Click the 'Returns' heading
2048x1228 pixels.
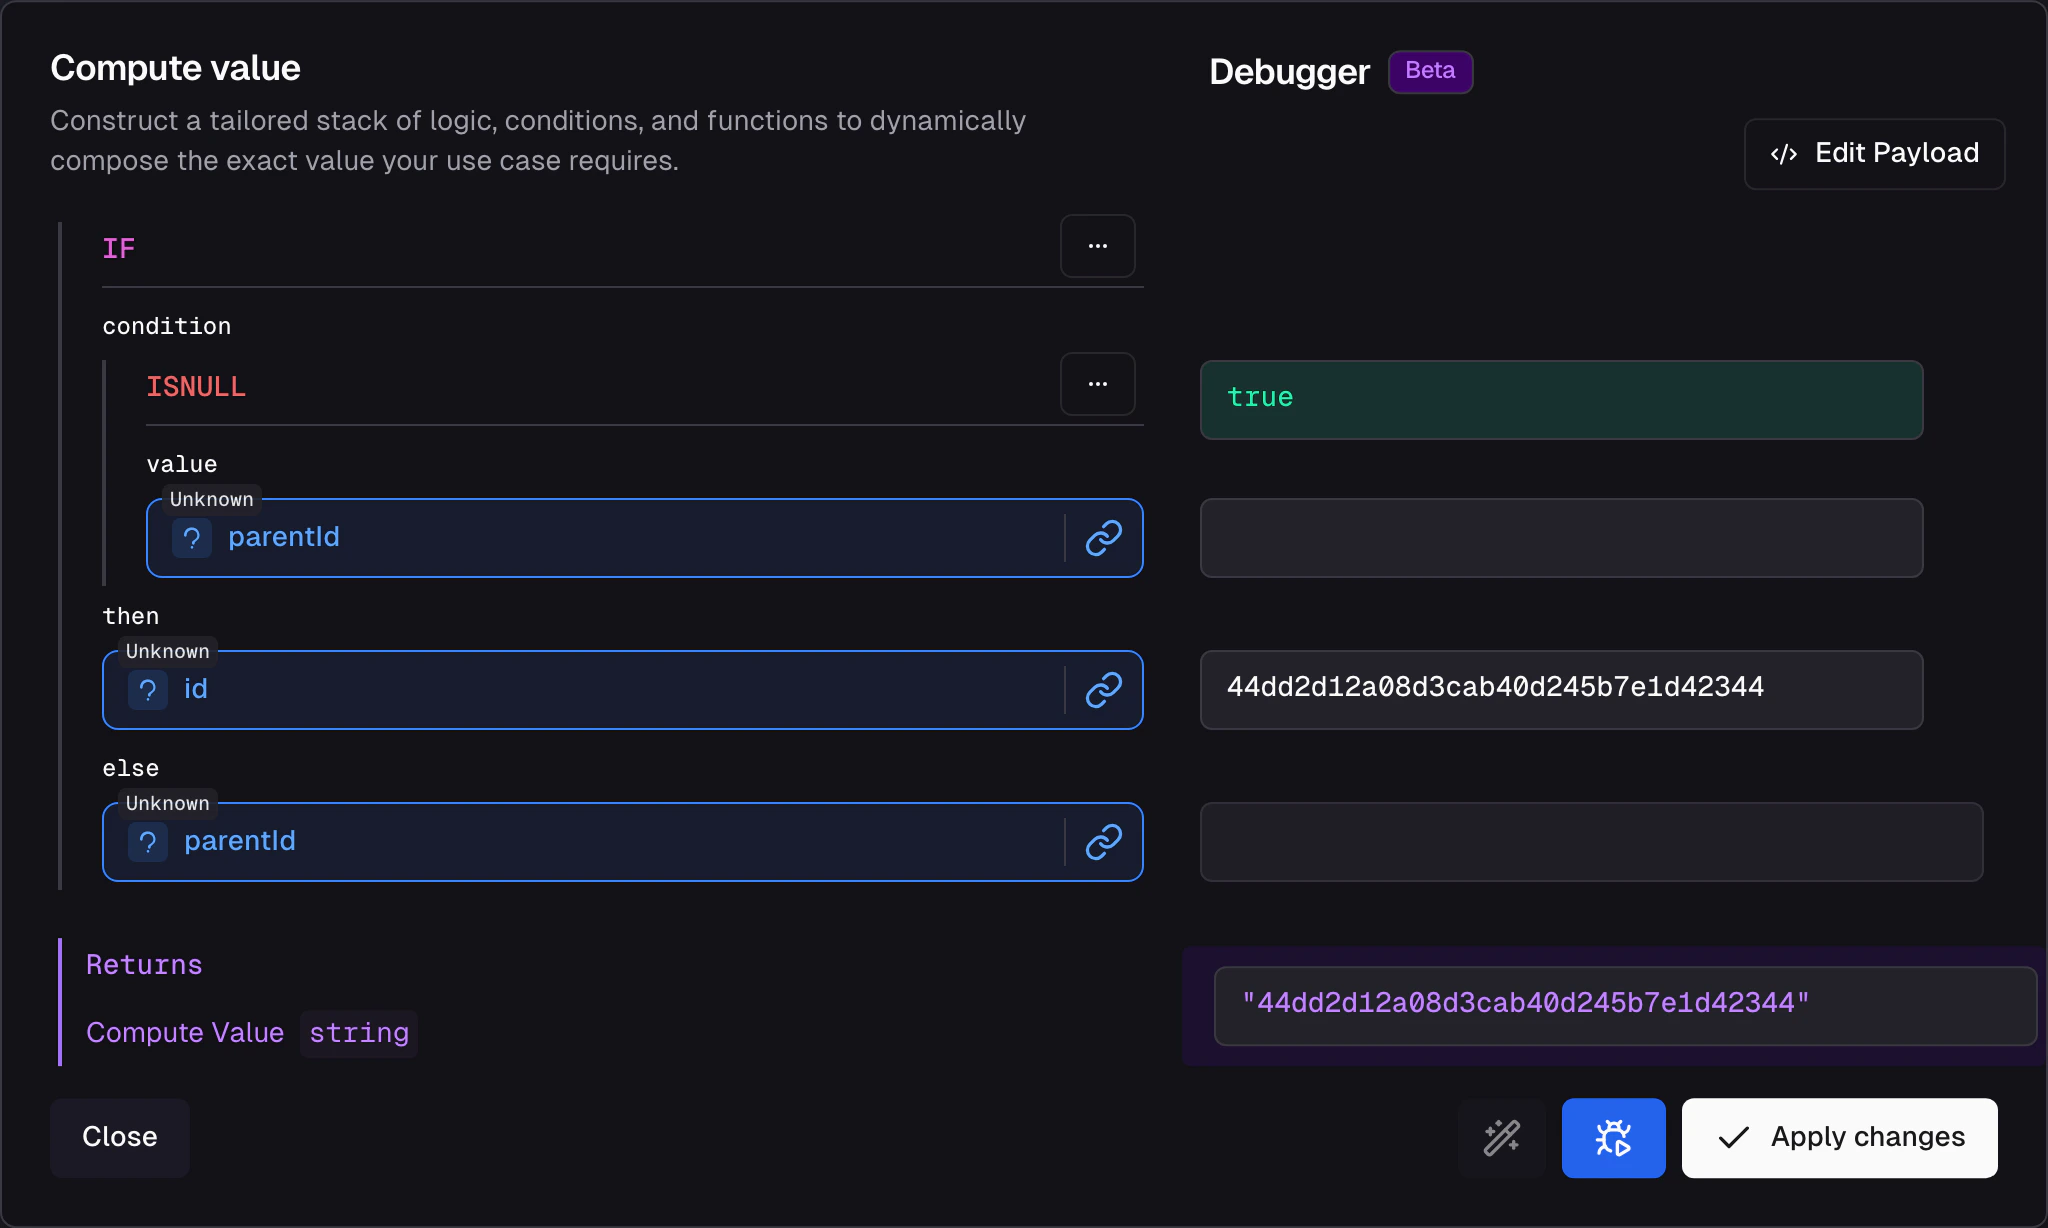pos(144,965)
